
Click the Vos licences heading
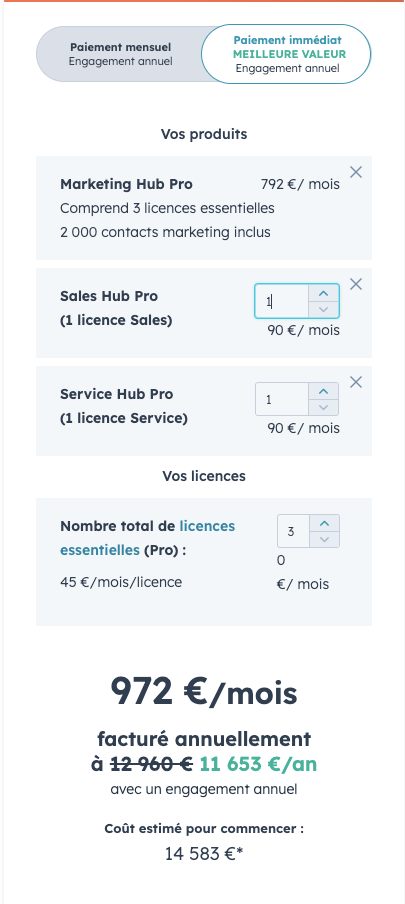click(204, 476)
